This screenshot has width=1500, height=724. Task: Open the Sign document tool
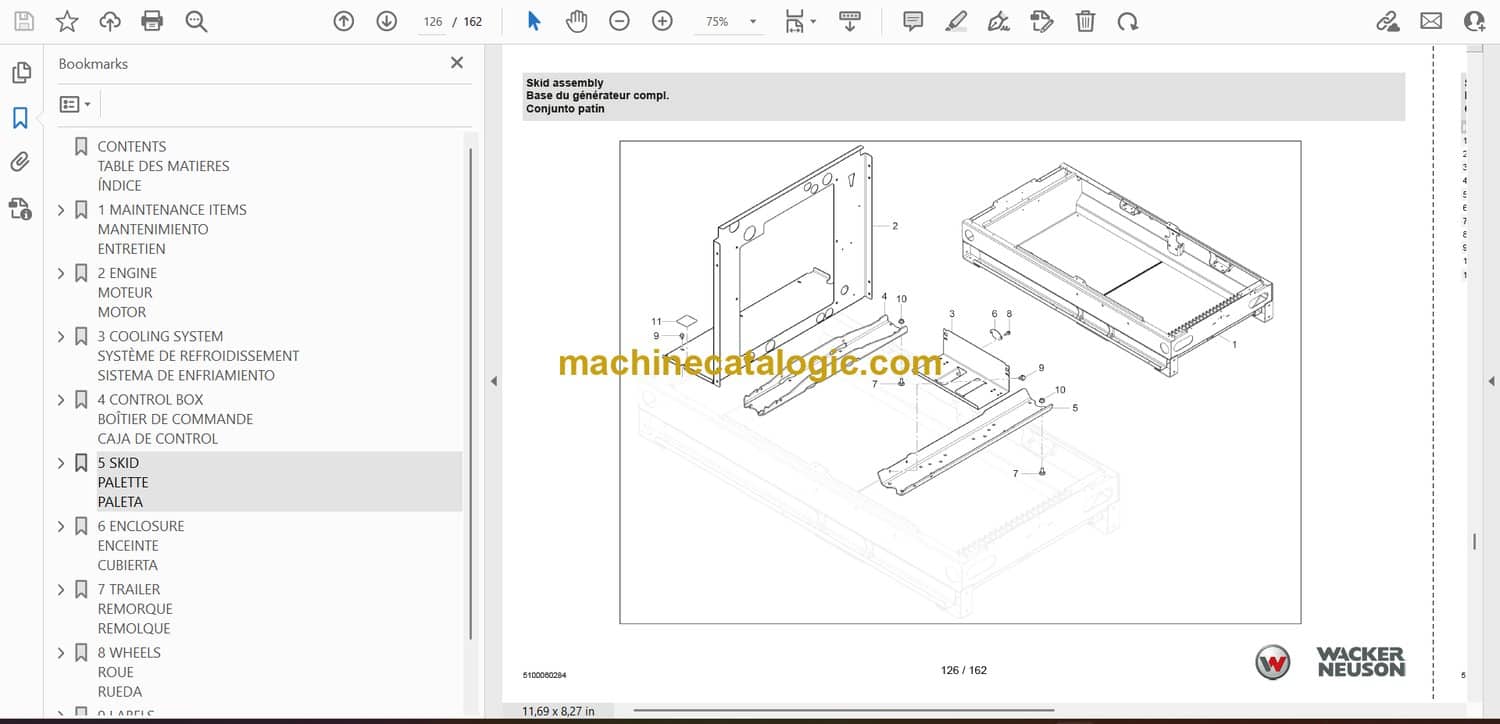point(998,21)
